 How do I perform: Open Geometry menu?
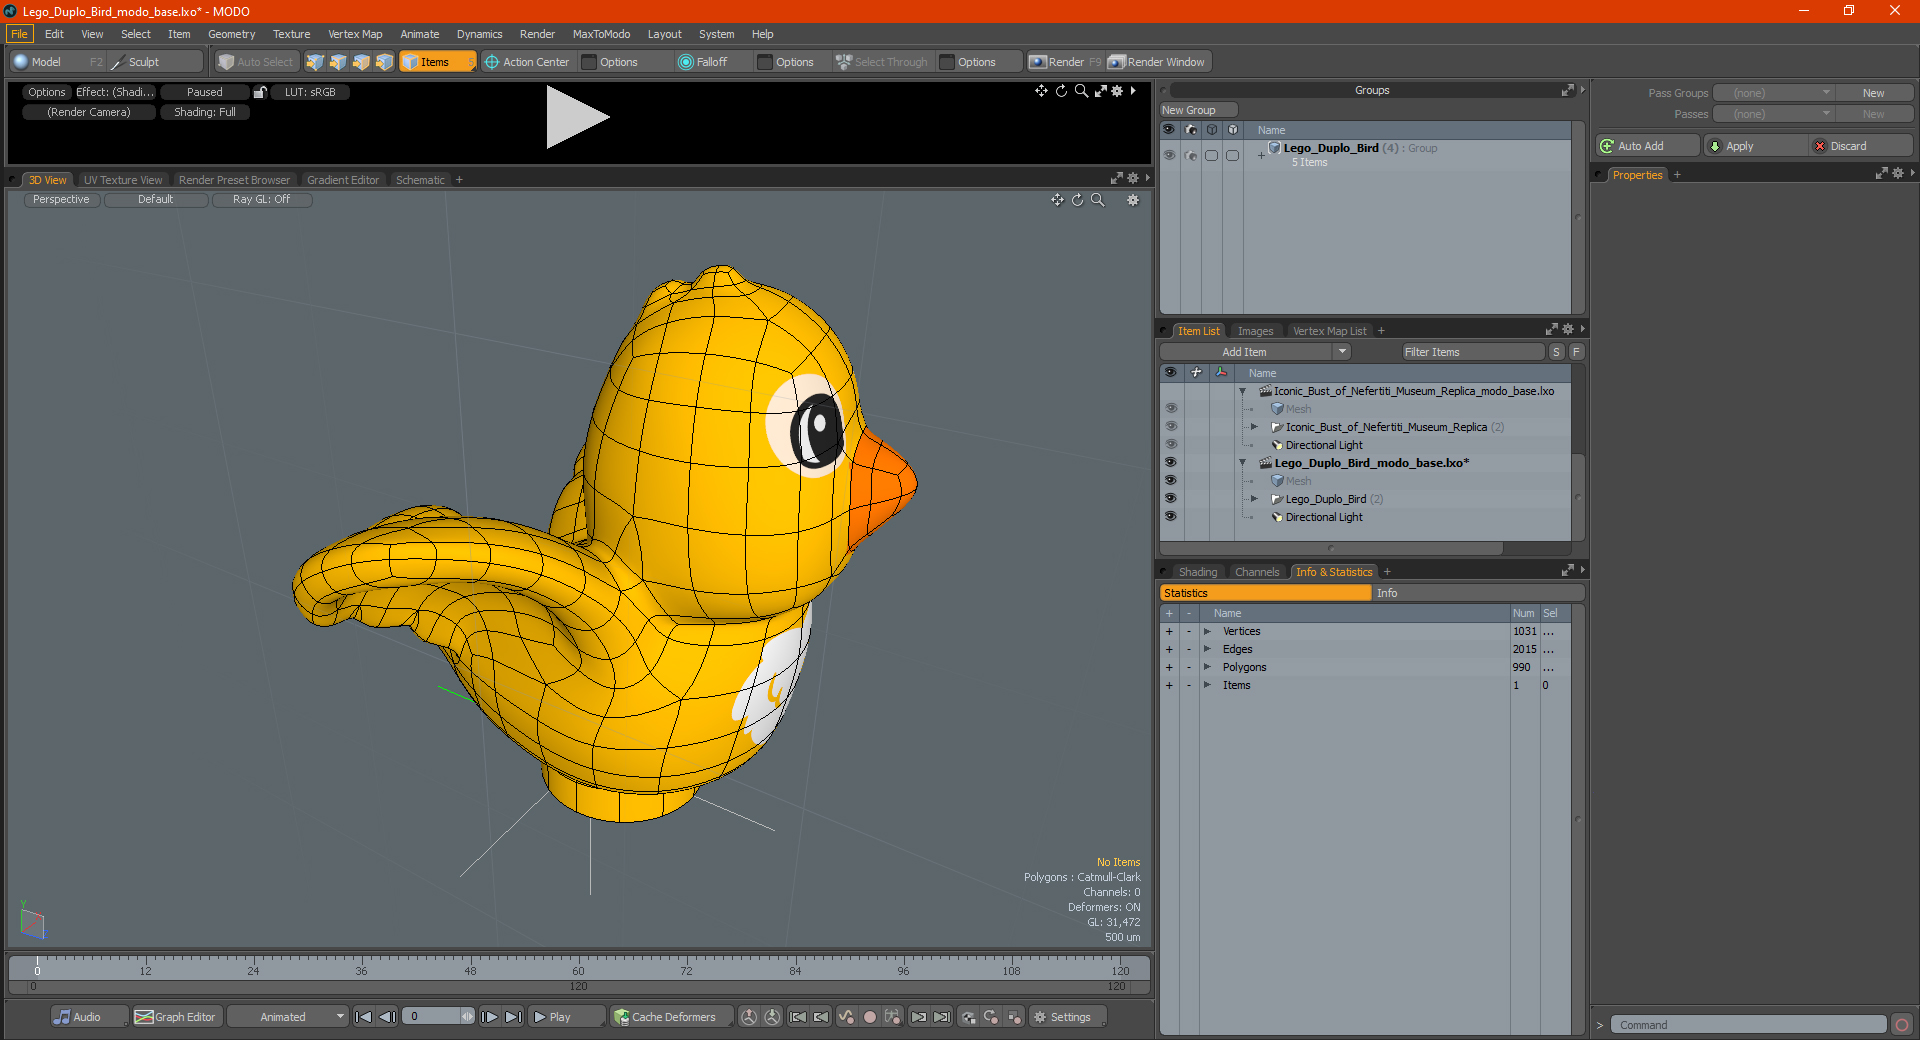coord(232,34)
